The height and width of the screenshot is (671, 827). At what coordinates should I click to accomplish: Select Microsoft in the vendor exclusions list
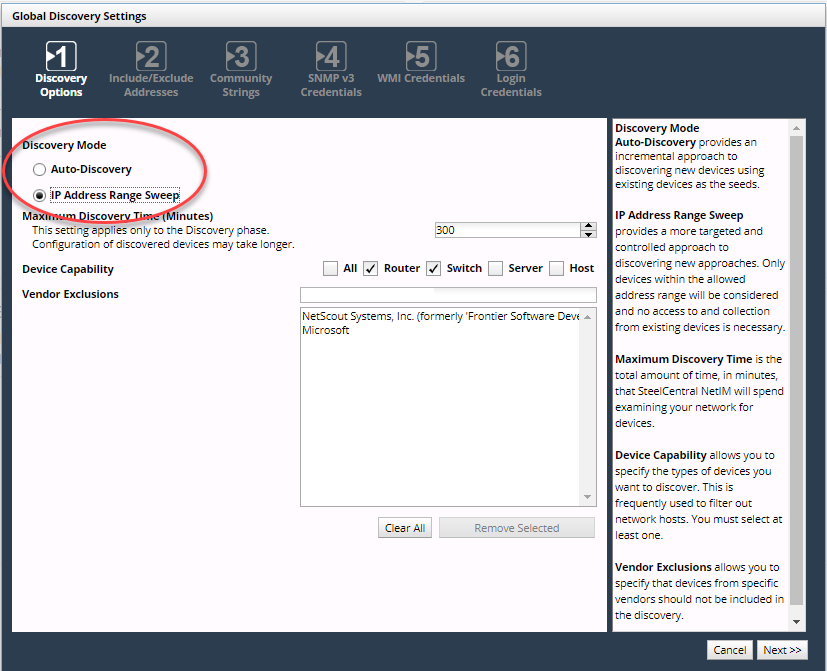(326, 331)
